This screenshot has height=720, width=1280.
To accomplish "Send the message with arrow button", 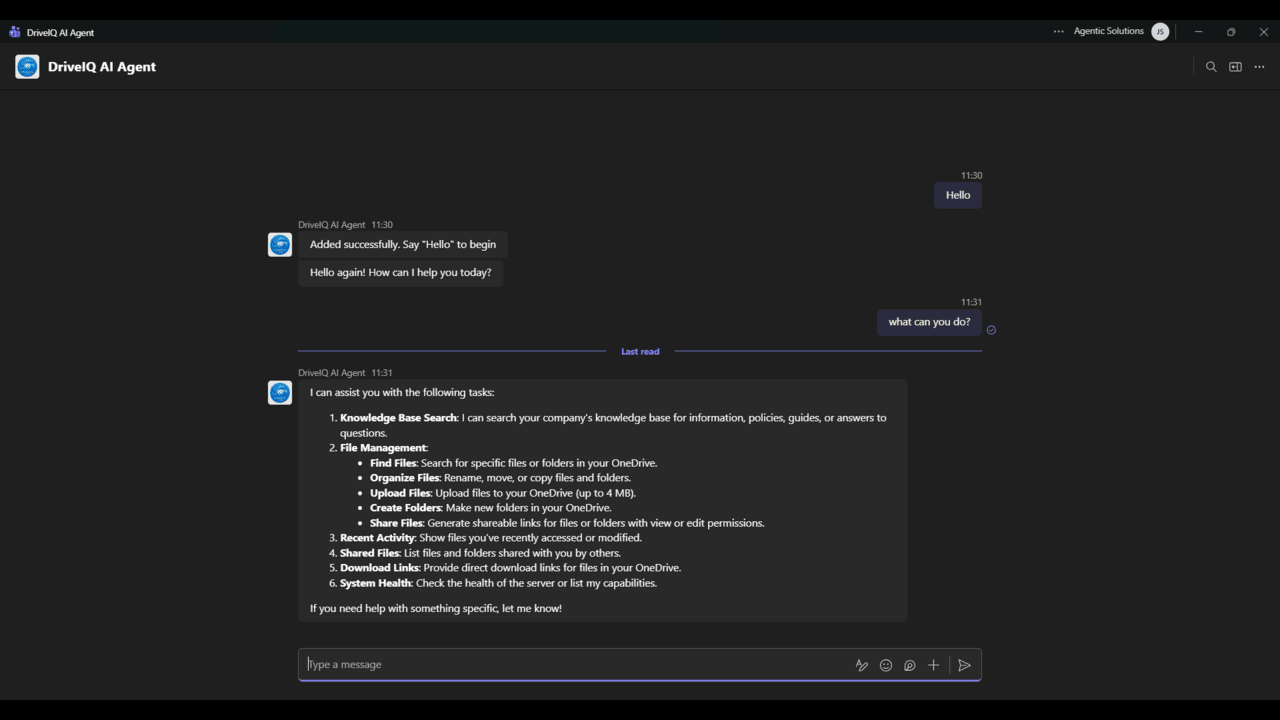I will coord(964,665).
